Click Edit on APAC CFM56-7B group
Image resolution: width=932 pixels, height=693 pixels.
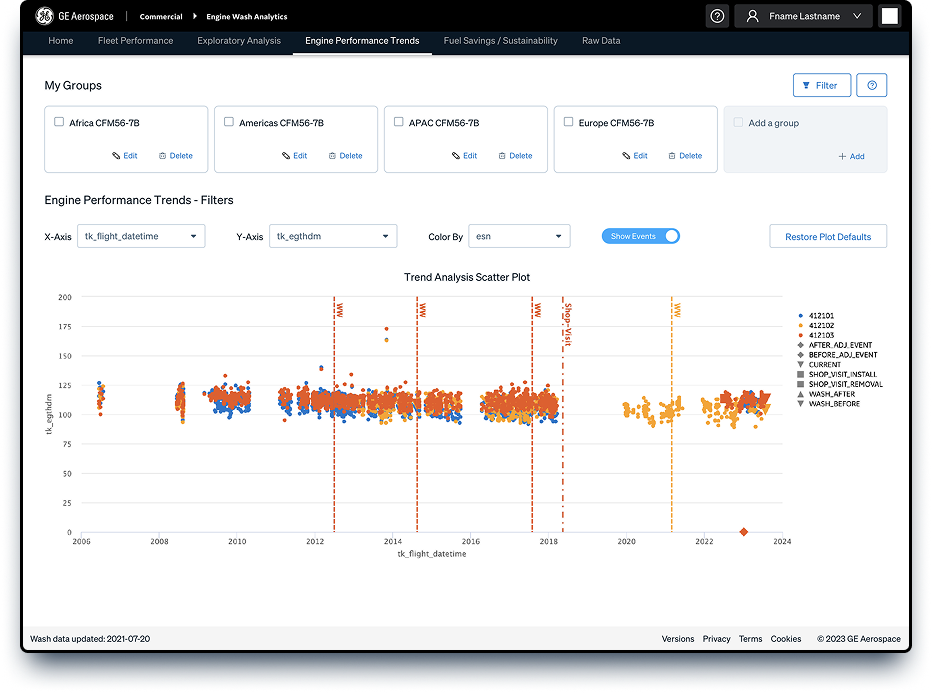(465, 156)
